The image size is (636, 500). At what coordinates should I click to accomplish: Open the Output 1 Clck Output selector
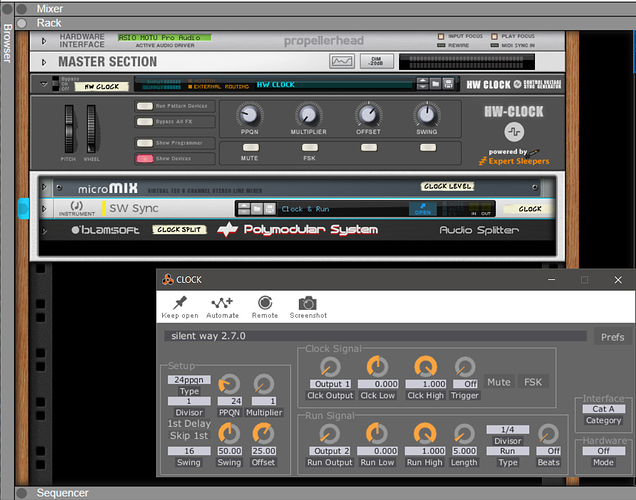coord(330,384)
